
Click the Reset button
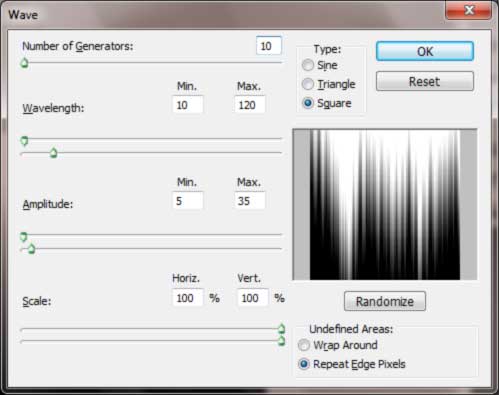click(425, 81)
